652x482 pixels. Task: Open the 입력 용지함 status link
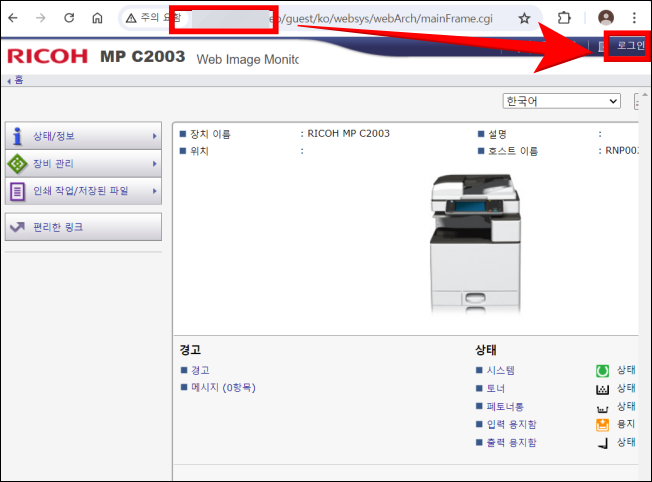(511, 424)
